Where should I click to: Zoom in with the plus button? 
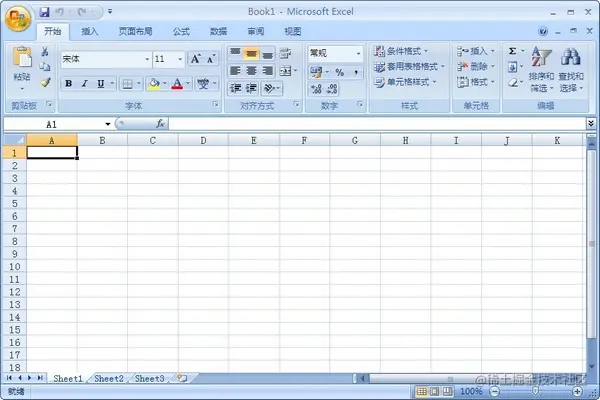tap(577, 391)
